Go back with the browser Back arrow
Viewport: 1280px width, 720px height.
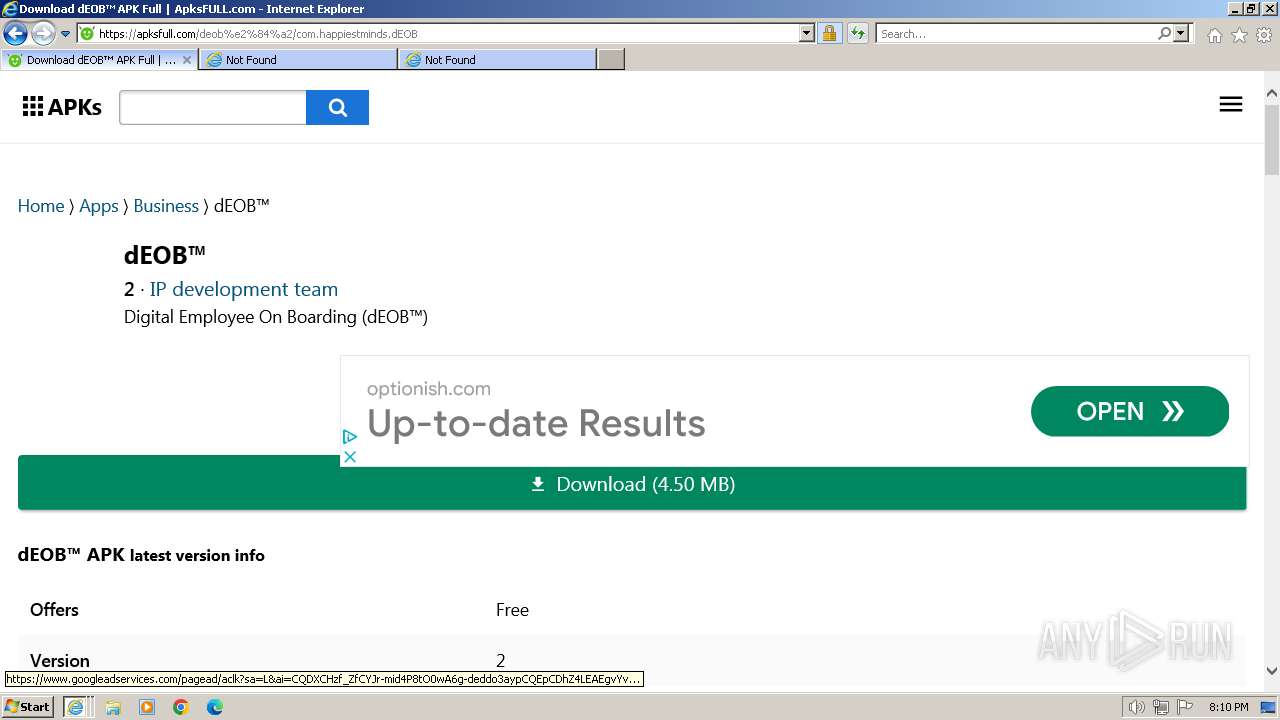pos(15,33)
